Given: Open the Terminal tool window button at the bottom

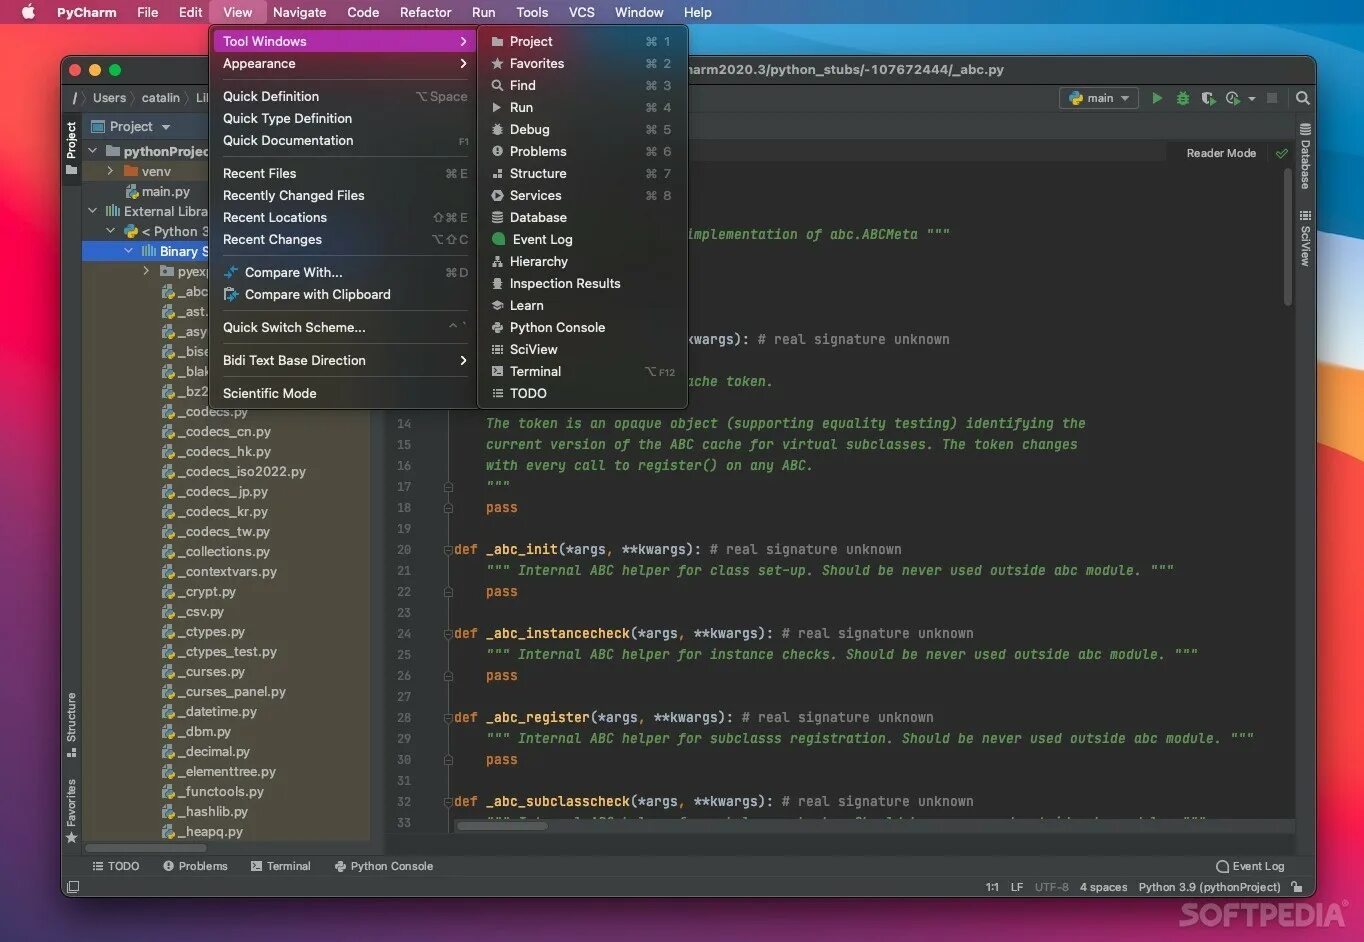Looking at the screenshot, I should (x=280, y=866).
